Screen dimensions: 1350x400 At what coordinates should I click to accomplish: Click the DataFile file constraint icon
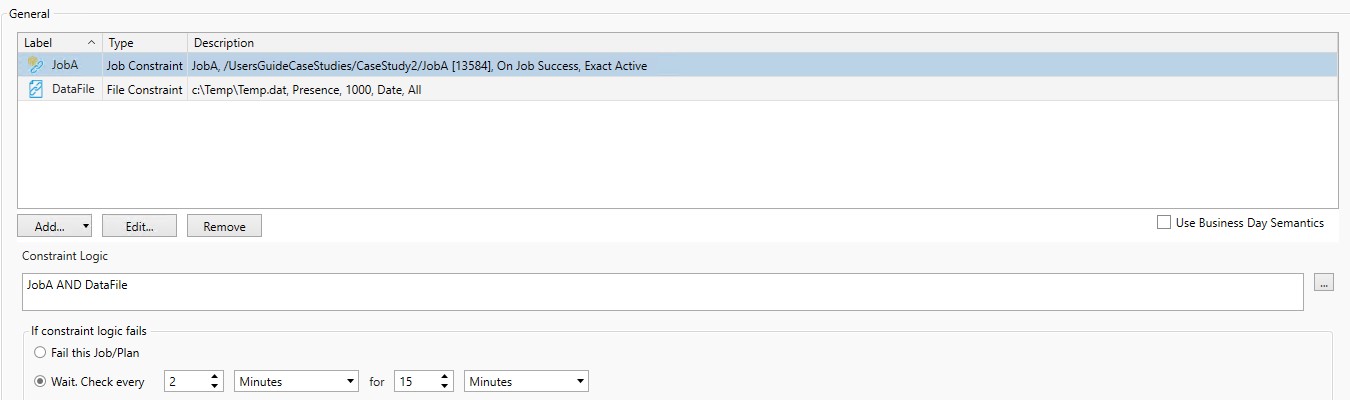pos(36,90)
